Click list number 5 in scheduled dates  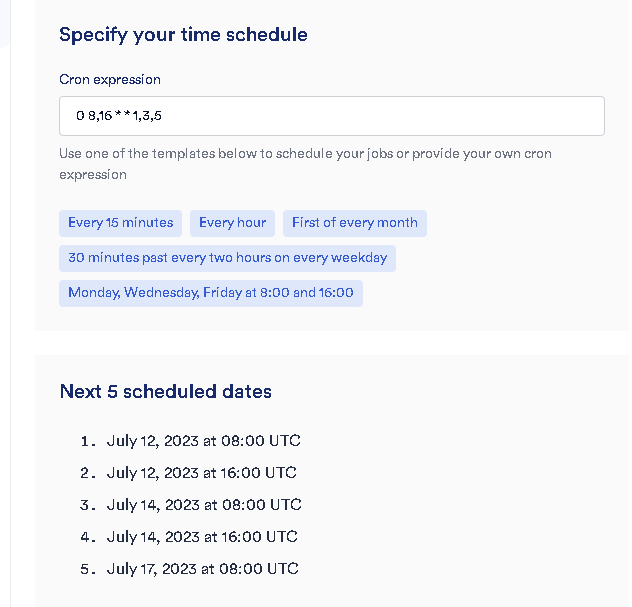tap(88, 569)
